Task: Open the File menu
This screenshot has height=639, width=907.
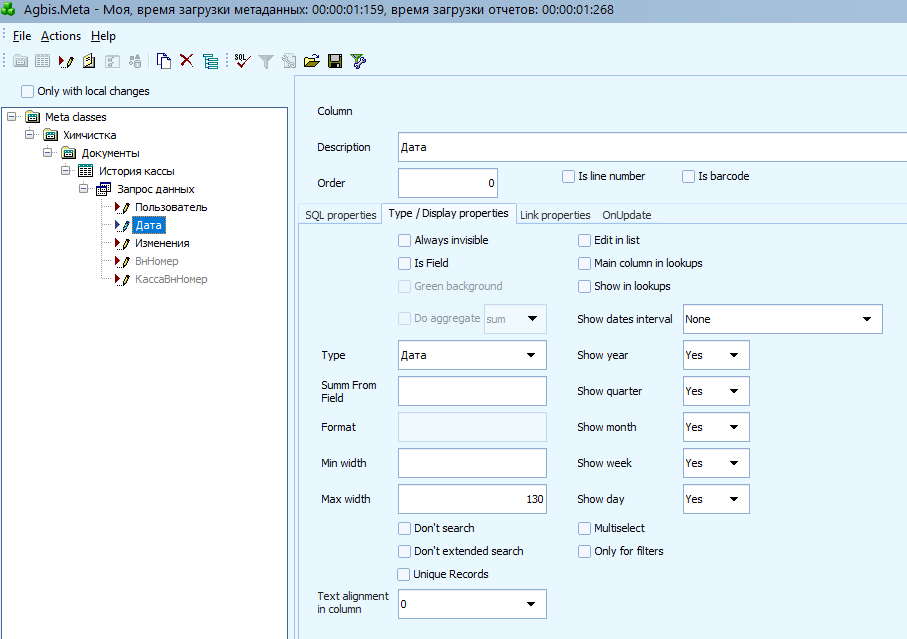Action: (22, 36)
